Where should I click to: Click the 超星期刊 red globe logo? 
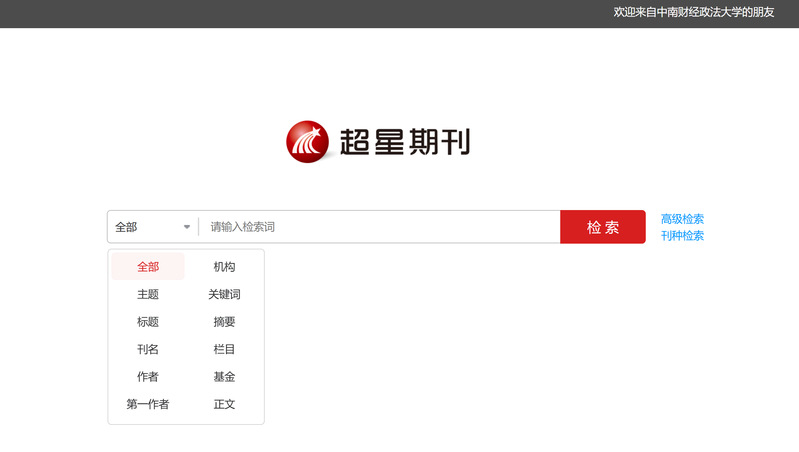[x=307, y=142]
